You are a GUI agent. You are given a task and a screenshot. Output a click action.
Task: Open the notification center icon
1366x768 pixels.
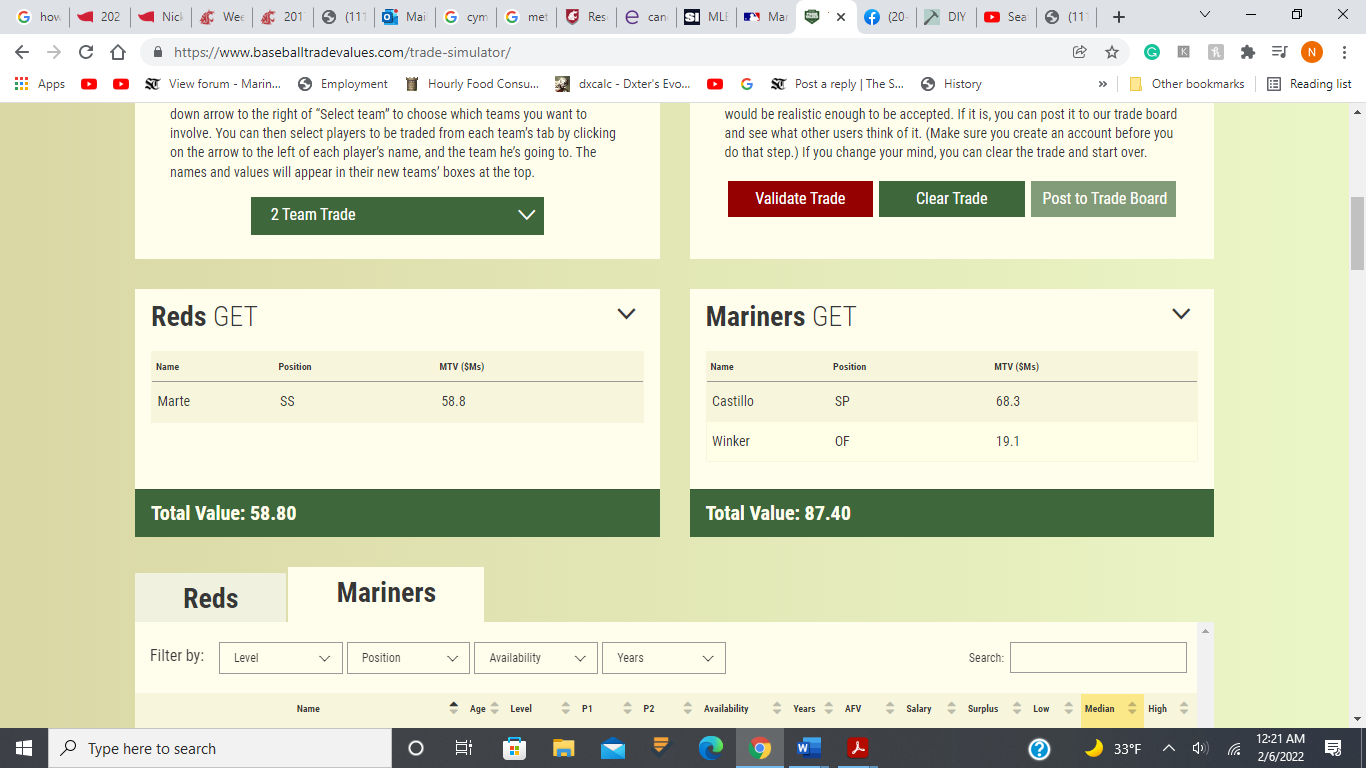pos(1332,748)
